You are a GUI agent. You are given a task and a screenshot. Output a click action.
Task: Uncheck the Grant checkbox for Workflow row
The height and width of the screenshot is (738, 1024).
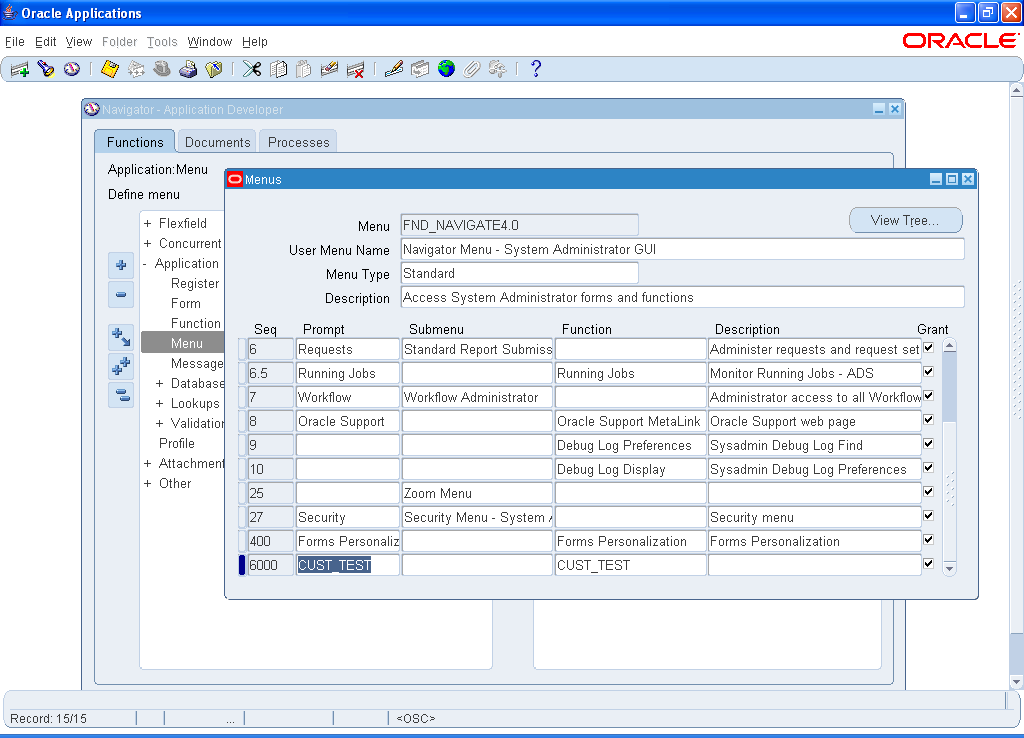928,396
